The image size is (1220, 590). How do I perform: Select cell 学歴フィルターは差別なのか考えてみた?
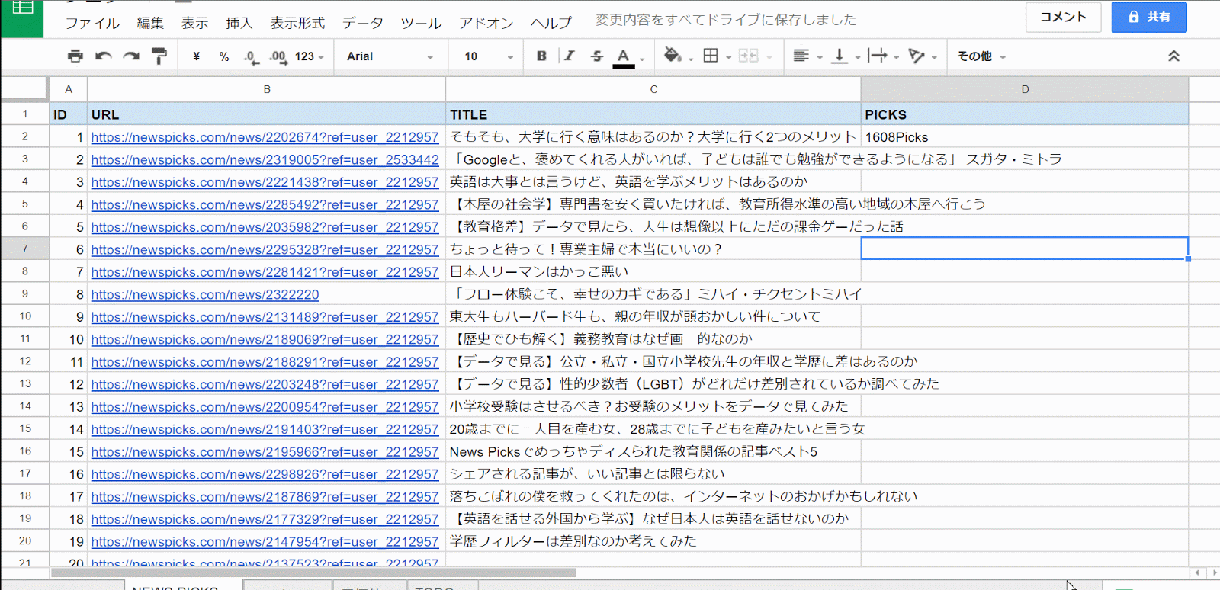pyautogui.click(x=654, y=542)
